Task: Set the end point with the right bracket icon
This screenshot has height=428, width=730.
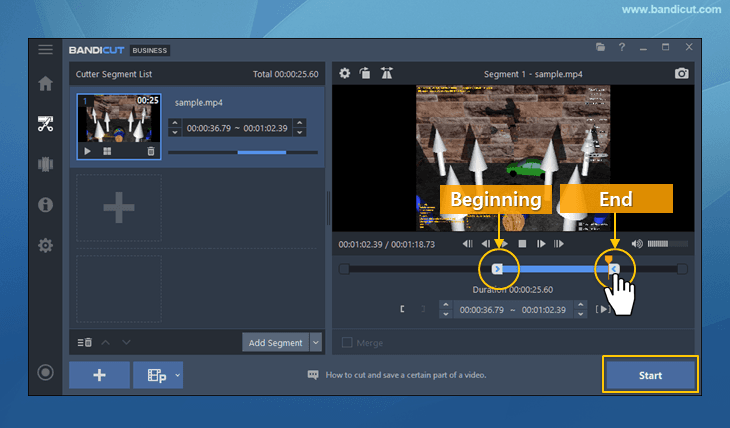Action: point(423,309)
